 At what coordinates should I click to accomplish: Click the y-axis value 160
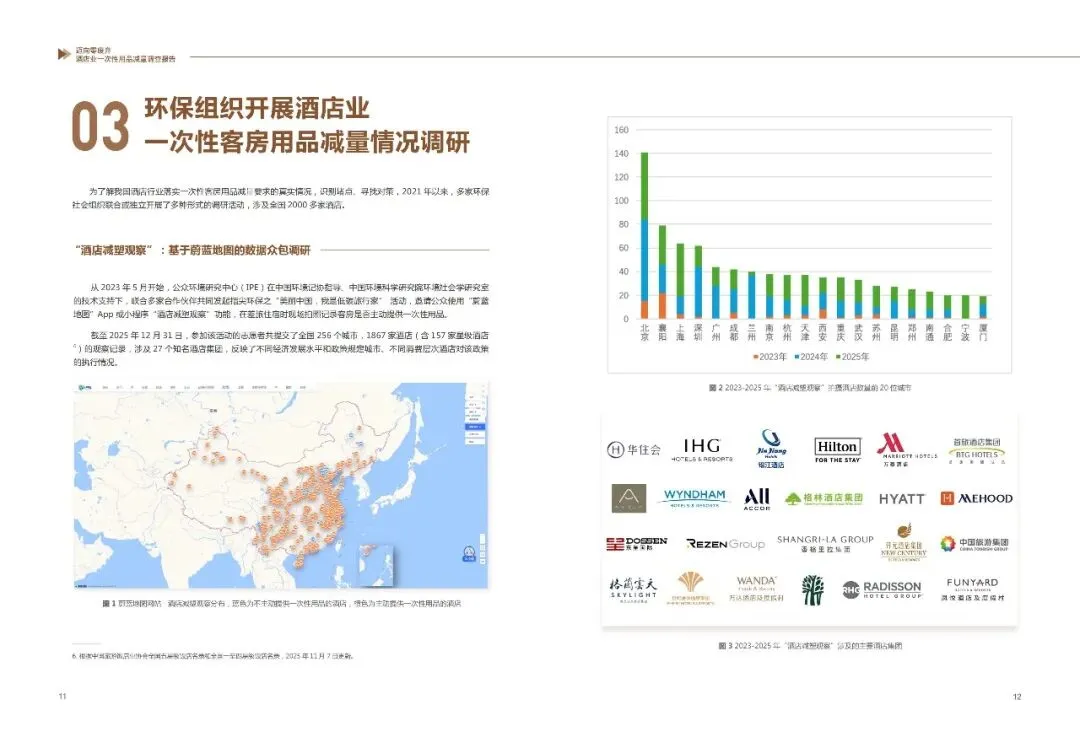pyautogui.click(x=621, y=130)
